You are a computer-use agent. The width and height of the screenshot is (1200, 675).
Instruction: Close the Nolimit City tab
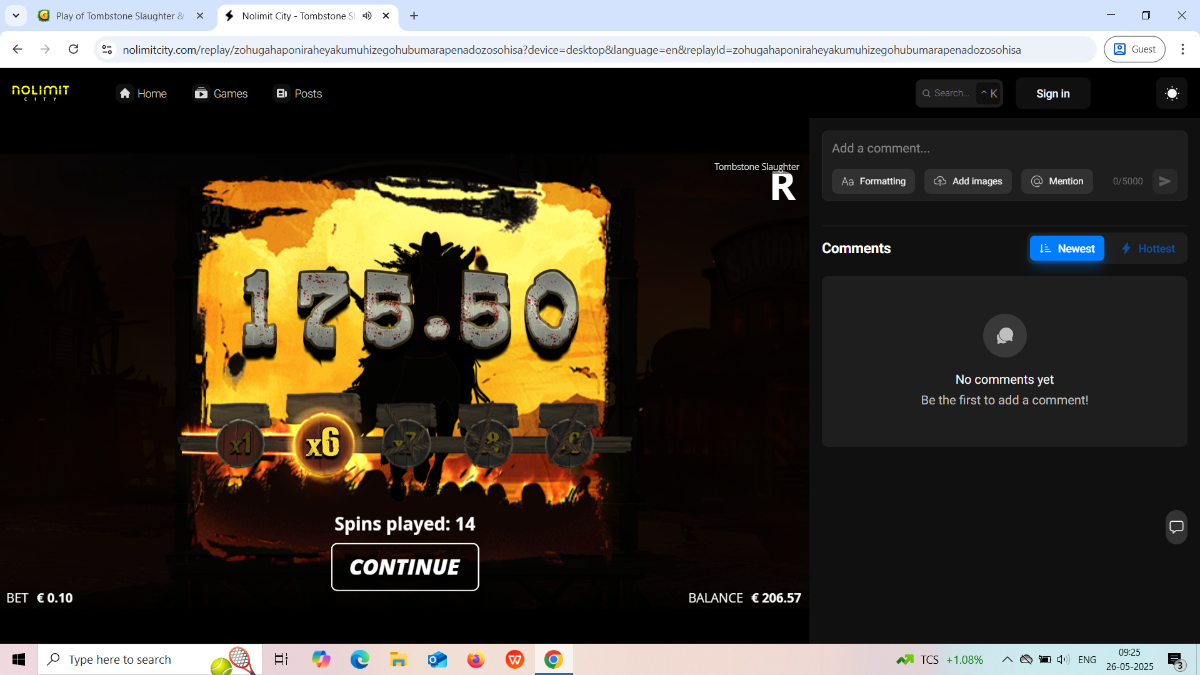(385, 16)
